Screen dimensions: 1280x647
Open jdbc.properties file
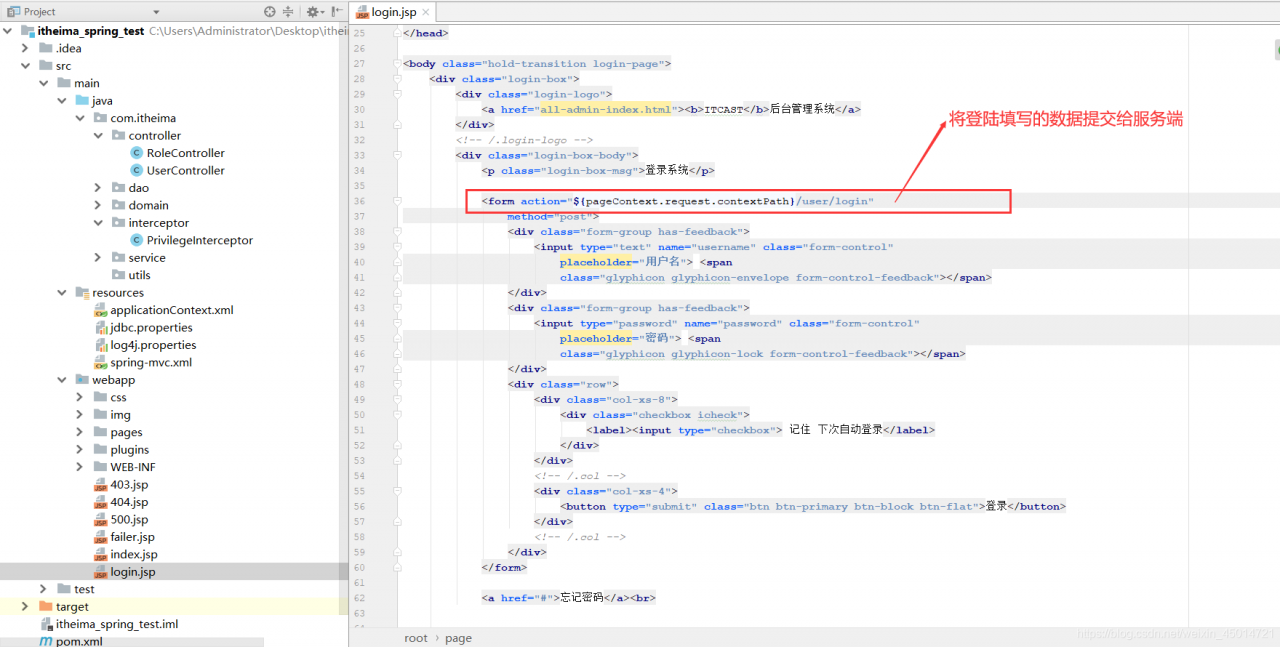143,328
